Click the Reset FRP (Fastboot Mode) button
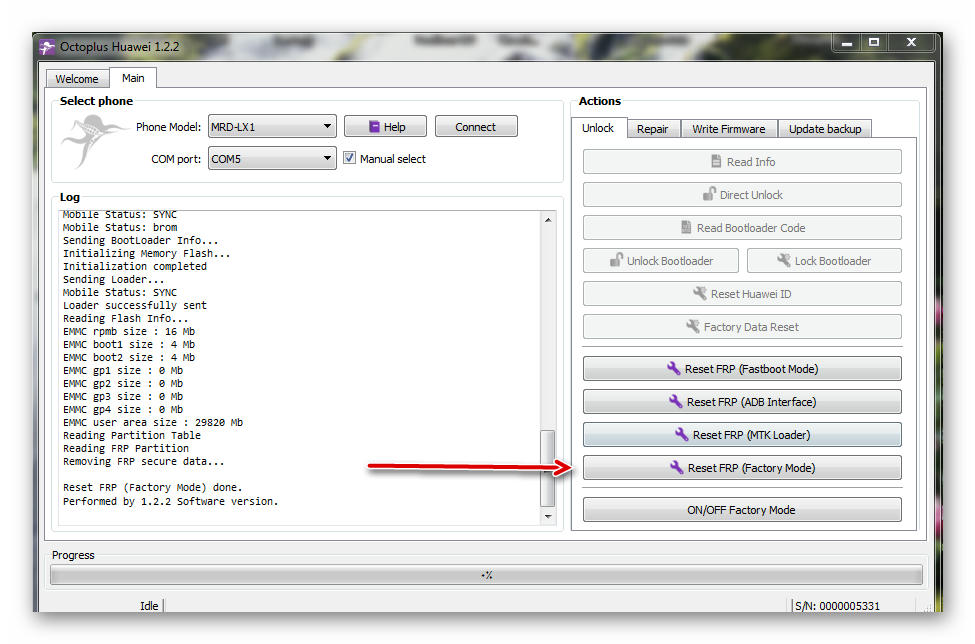Screen dimensions: 975x644 742,369
